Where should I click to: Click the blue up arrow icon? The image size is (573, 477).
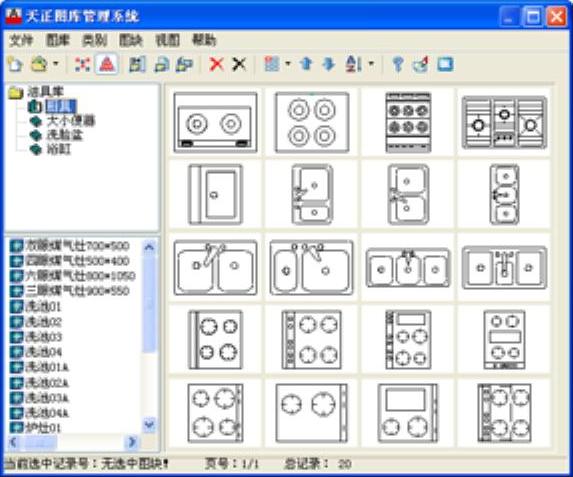306,64
